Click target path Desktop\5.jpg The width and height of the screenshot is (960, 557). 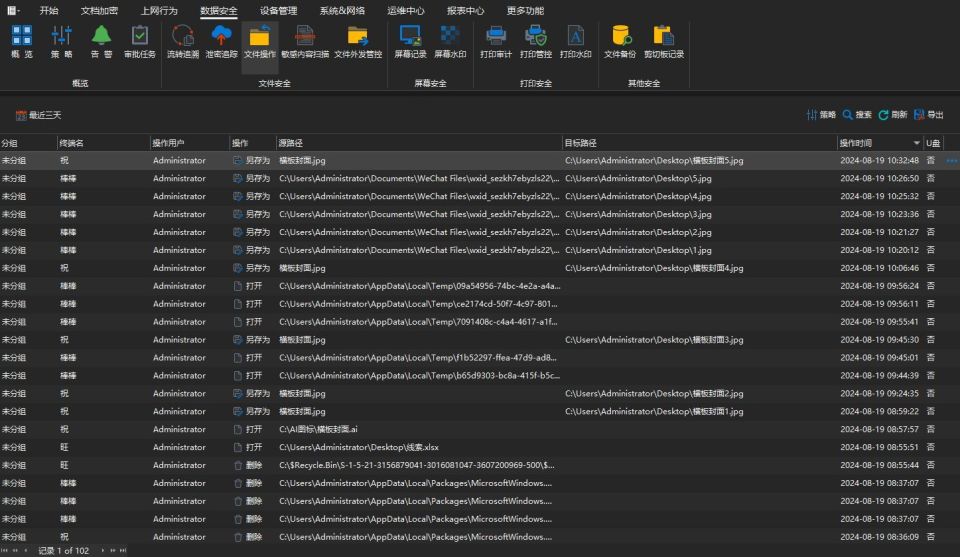[638, 178]
